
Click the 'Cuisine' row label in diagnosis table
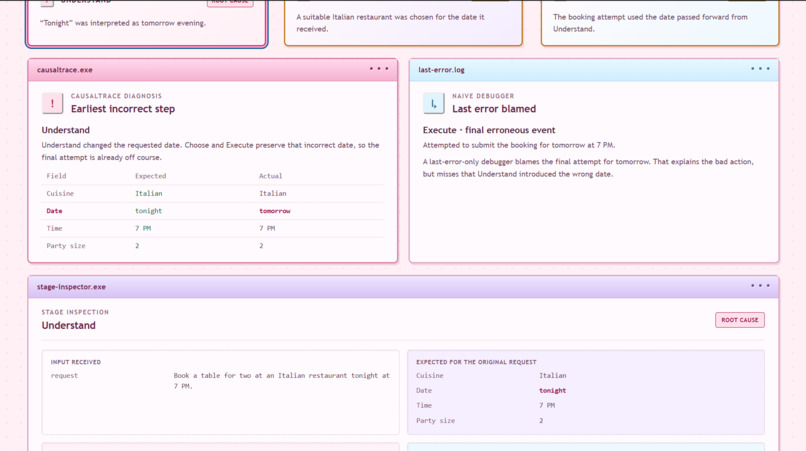pos(60,193)
